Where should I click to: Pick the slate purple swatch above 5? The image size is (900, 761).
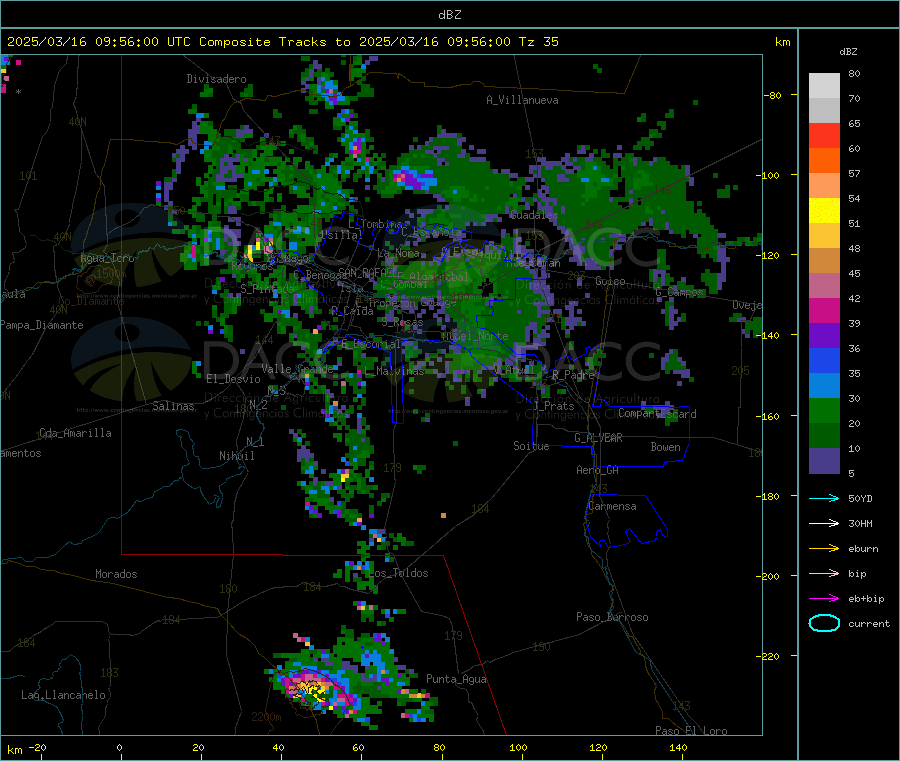pos(824,461)
